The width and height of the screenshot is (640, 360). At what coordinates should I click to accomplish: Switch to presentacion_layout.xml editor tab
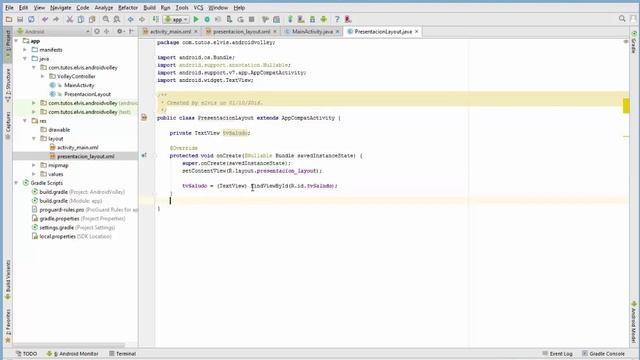(241, 31)
